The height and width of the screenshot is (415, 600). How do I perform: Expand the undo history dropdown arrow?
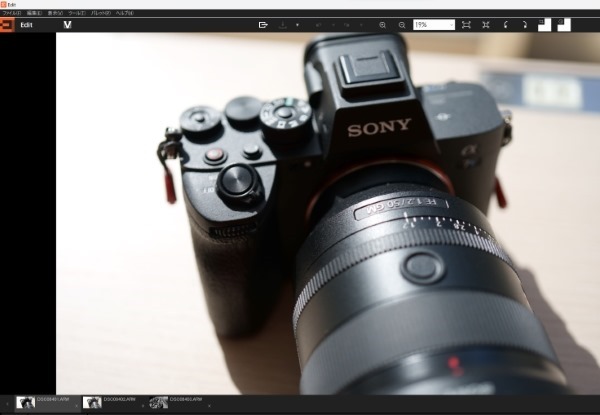[333, 25]
